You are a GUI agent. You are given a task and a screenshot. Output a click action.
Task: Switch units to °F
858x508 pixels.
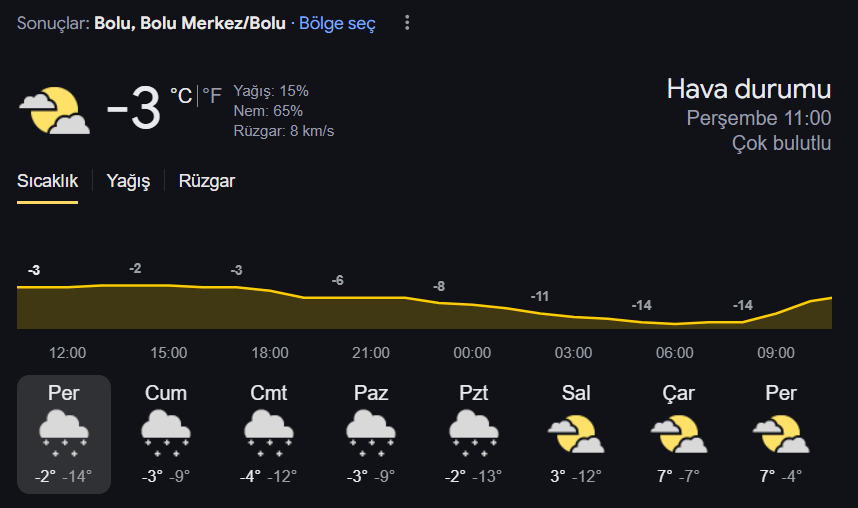[212, 96]
